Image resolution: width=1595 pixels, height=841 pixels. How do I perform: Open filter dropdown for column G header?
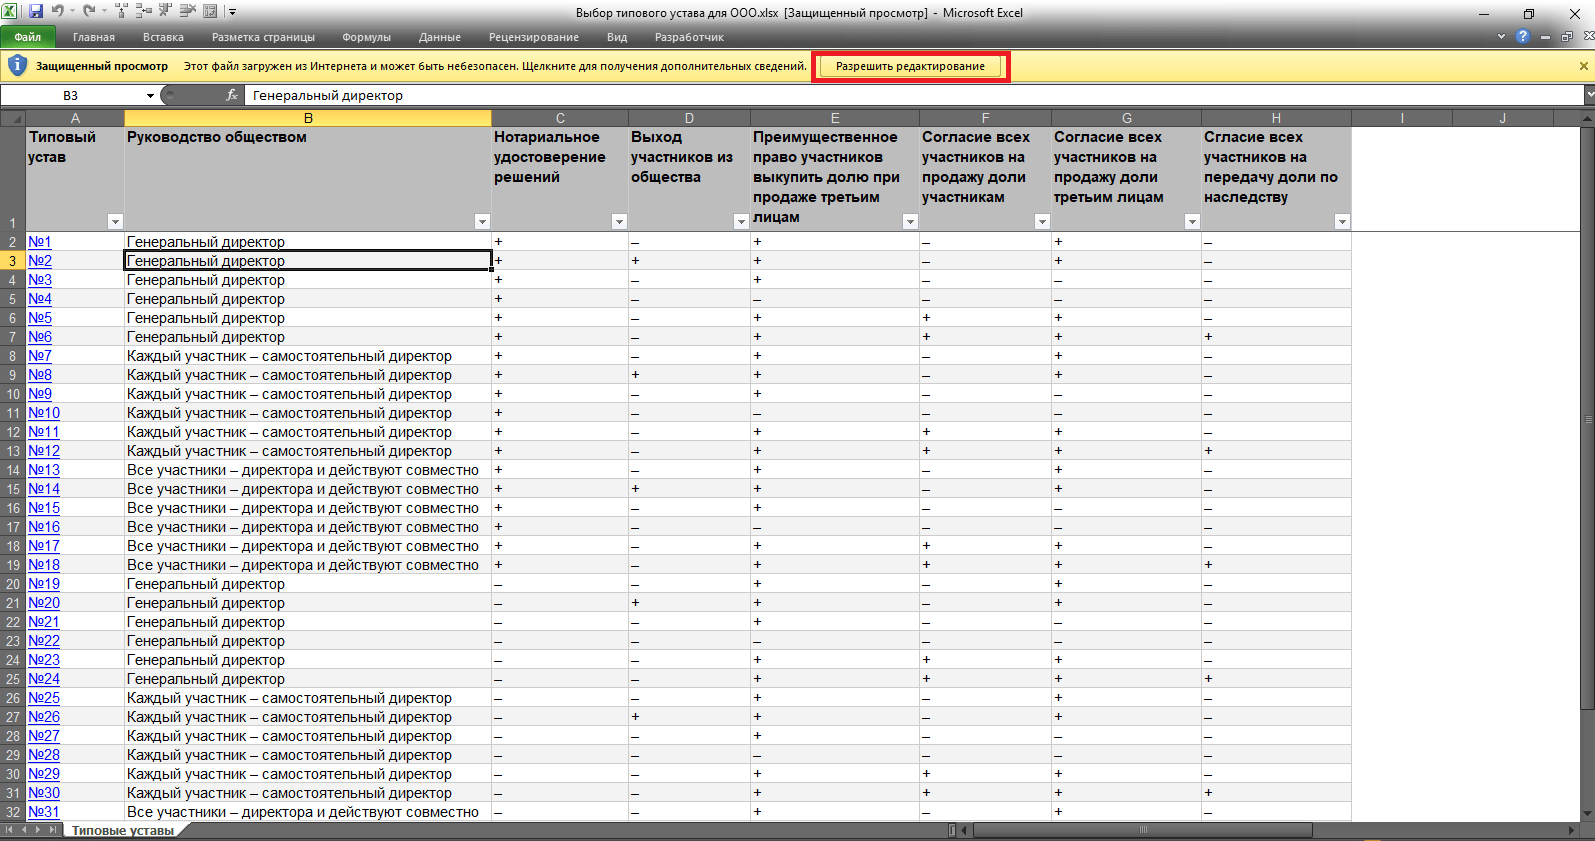[x=1192, y=222]
